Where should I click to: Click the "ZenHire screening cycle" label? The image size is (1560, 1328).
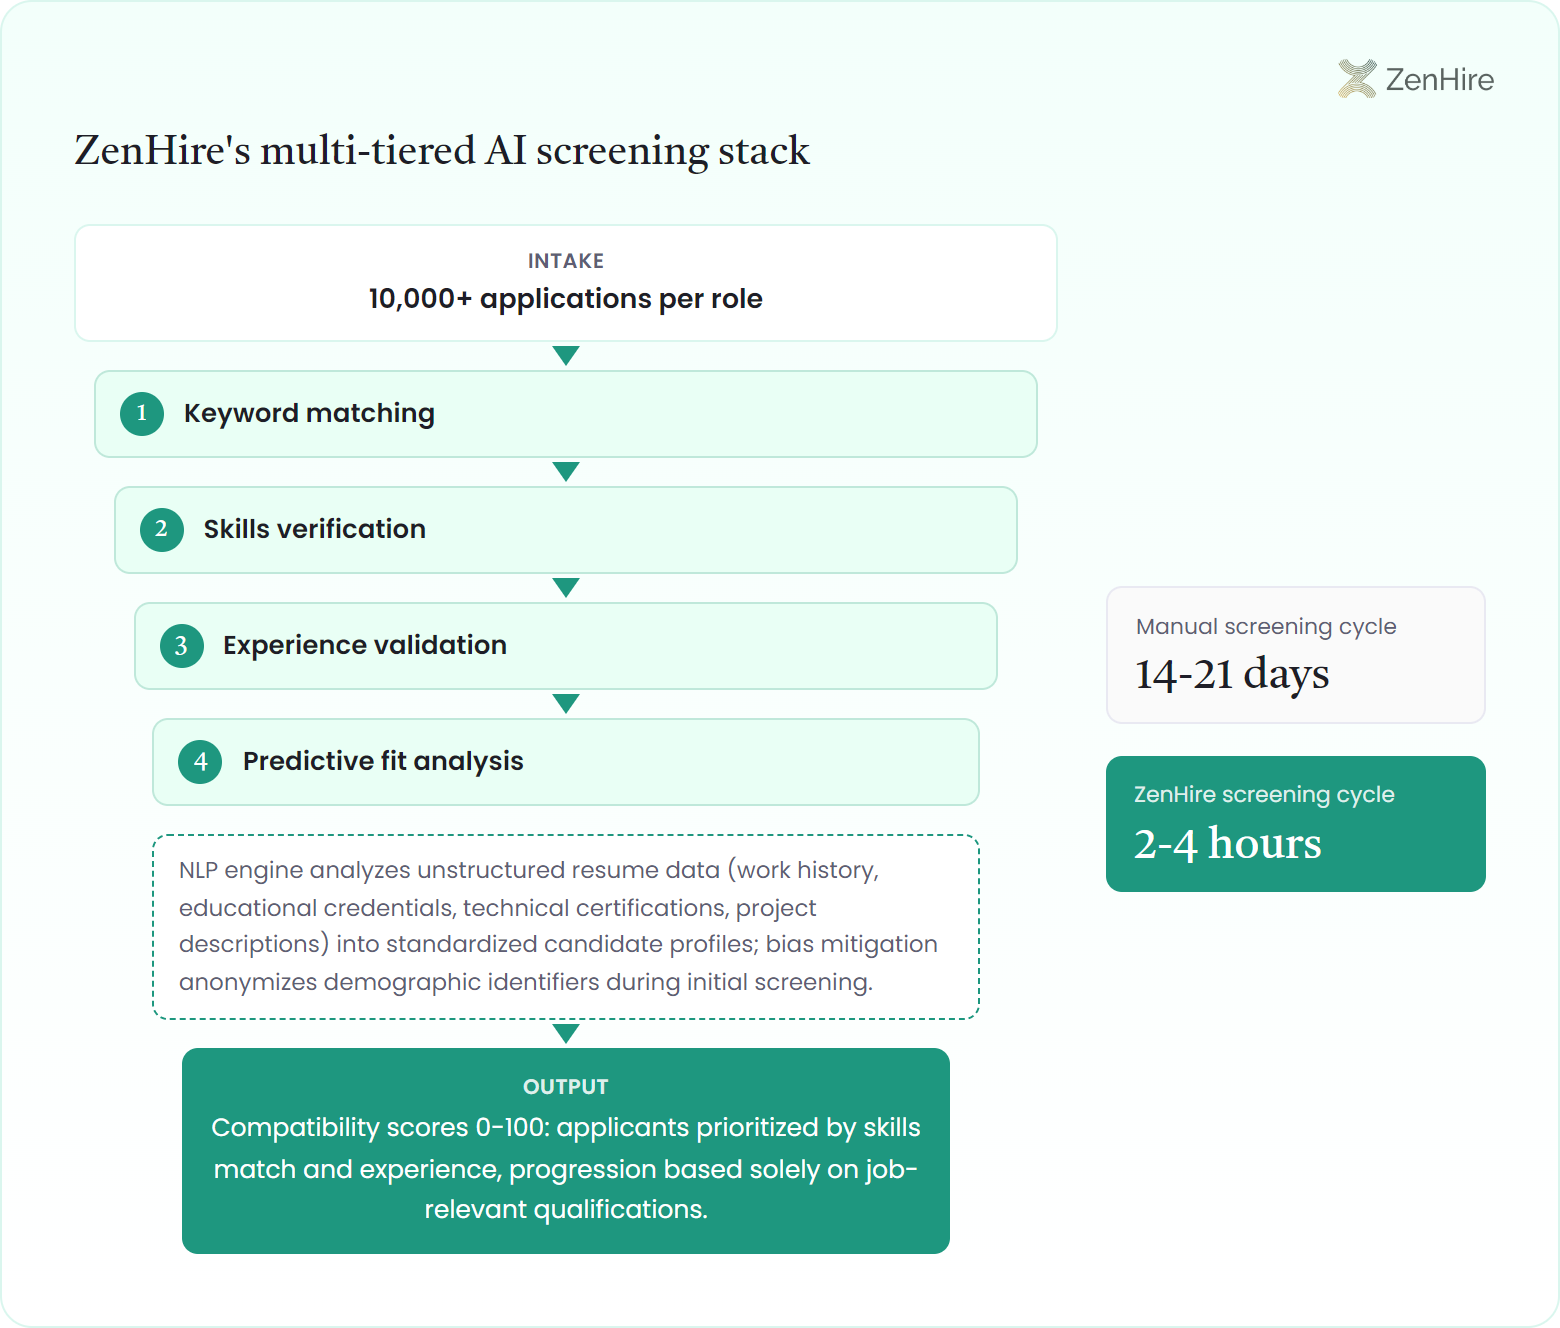pos(1264,795)
